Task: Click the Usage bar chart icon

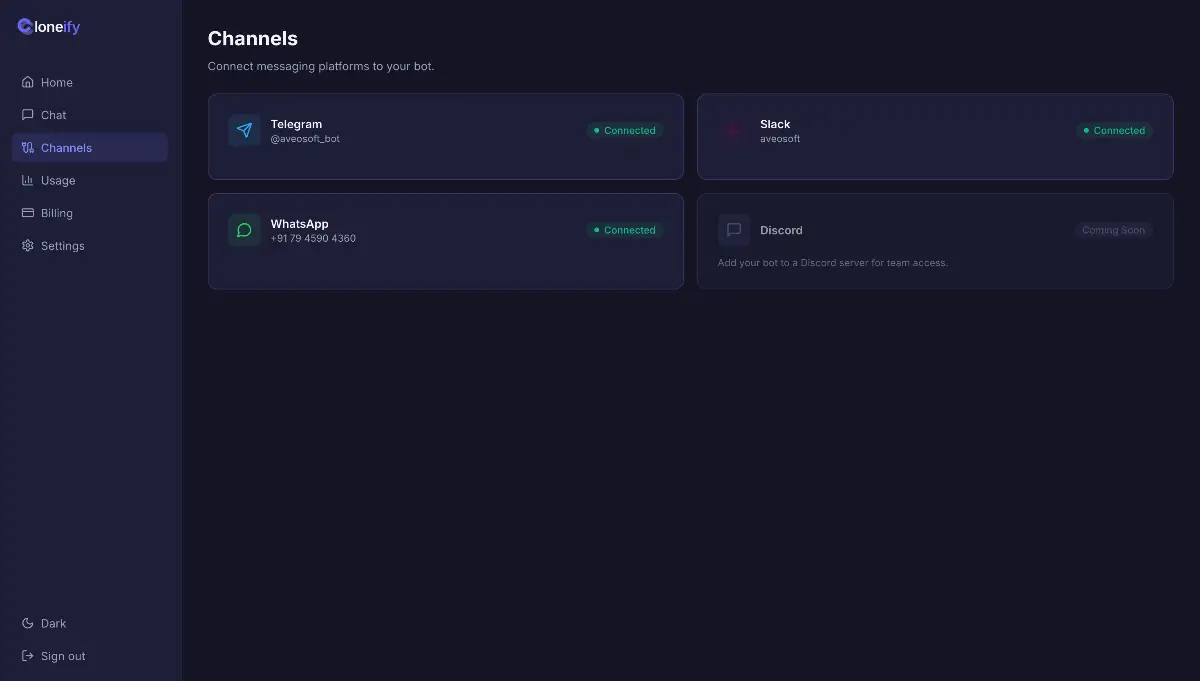Action: tap(28, 181)
